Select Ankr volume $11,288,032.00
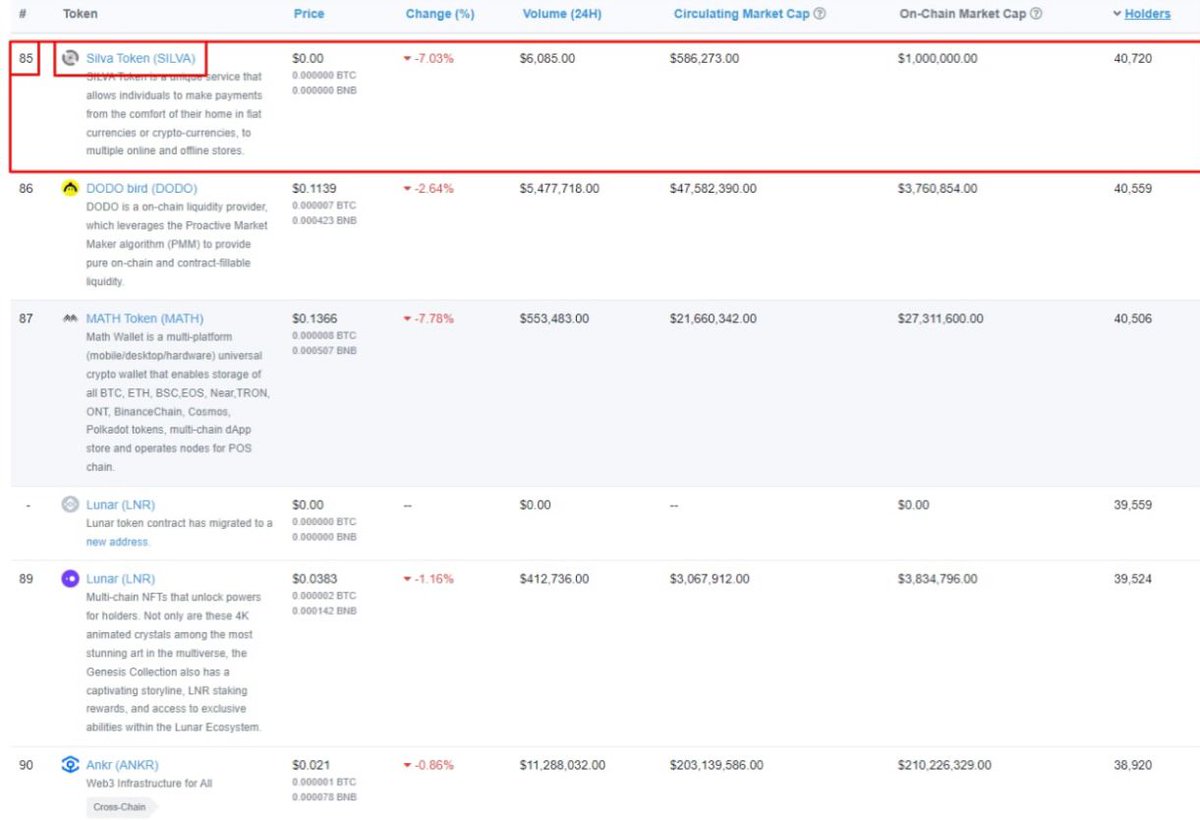 pyautogui.click(x=562, y=765)
